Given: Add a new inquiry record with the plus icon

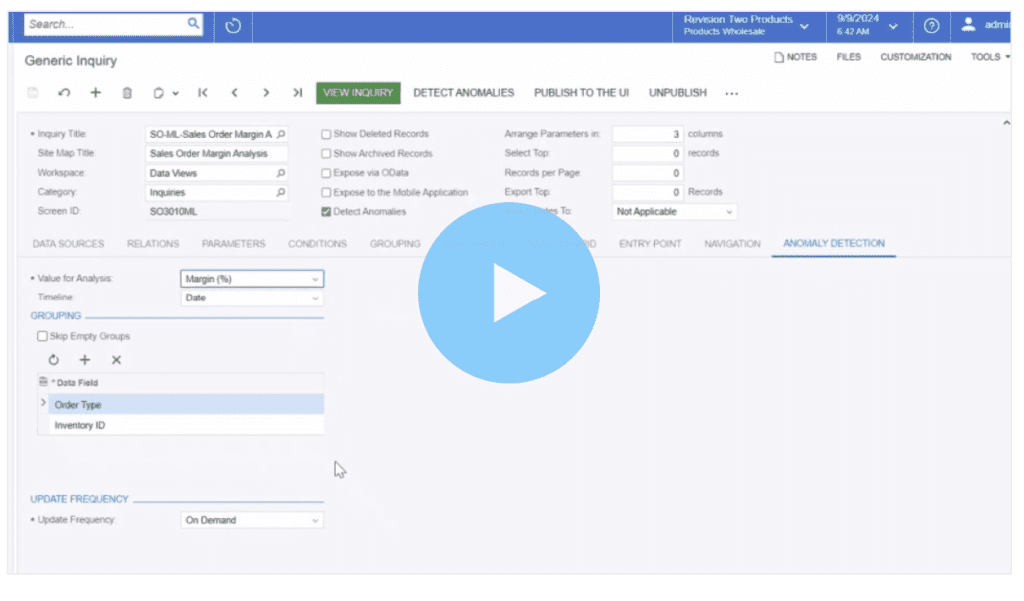Looking at the screenshot, I should point(96,93).
